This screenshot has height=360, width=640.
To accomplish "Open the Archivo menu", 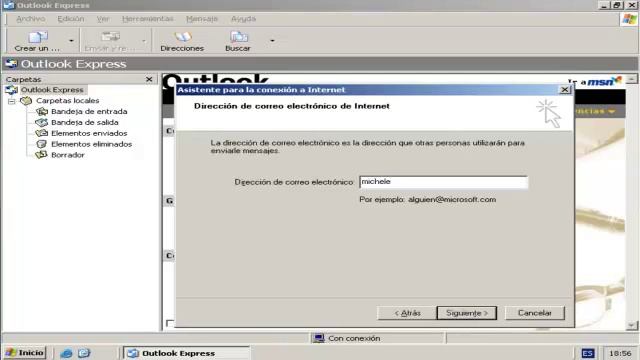I will [31, 19].
